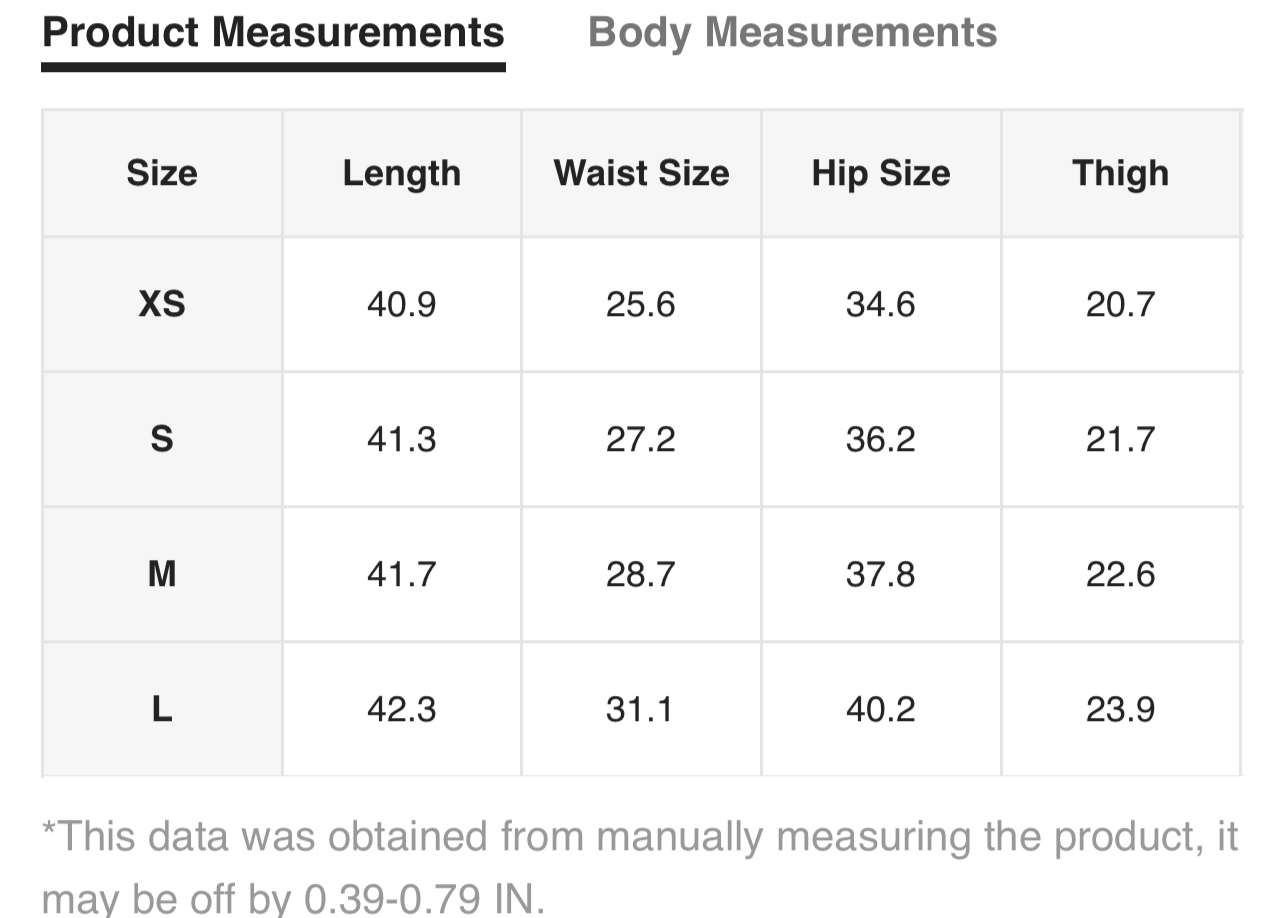Viewport: 1284px width, 918px height.
Task: Click the manual measurement disclaimer note
Action: click(640, 866)
